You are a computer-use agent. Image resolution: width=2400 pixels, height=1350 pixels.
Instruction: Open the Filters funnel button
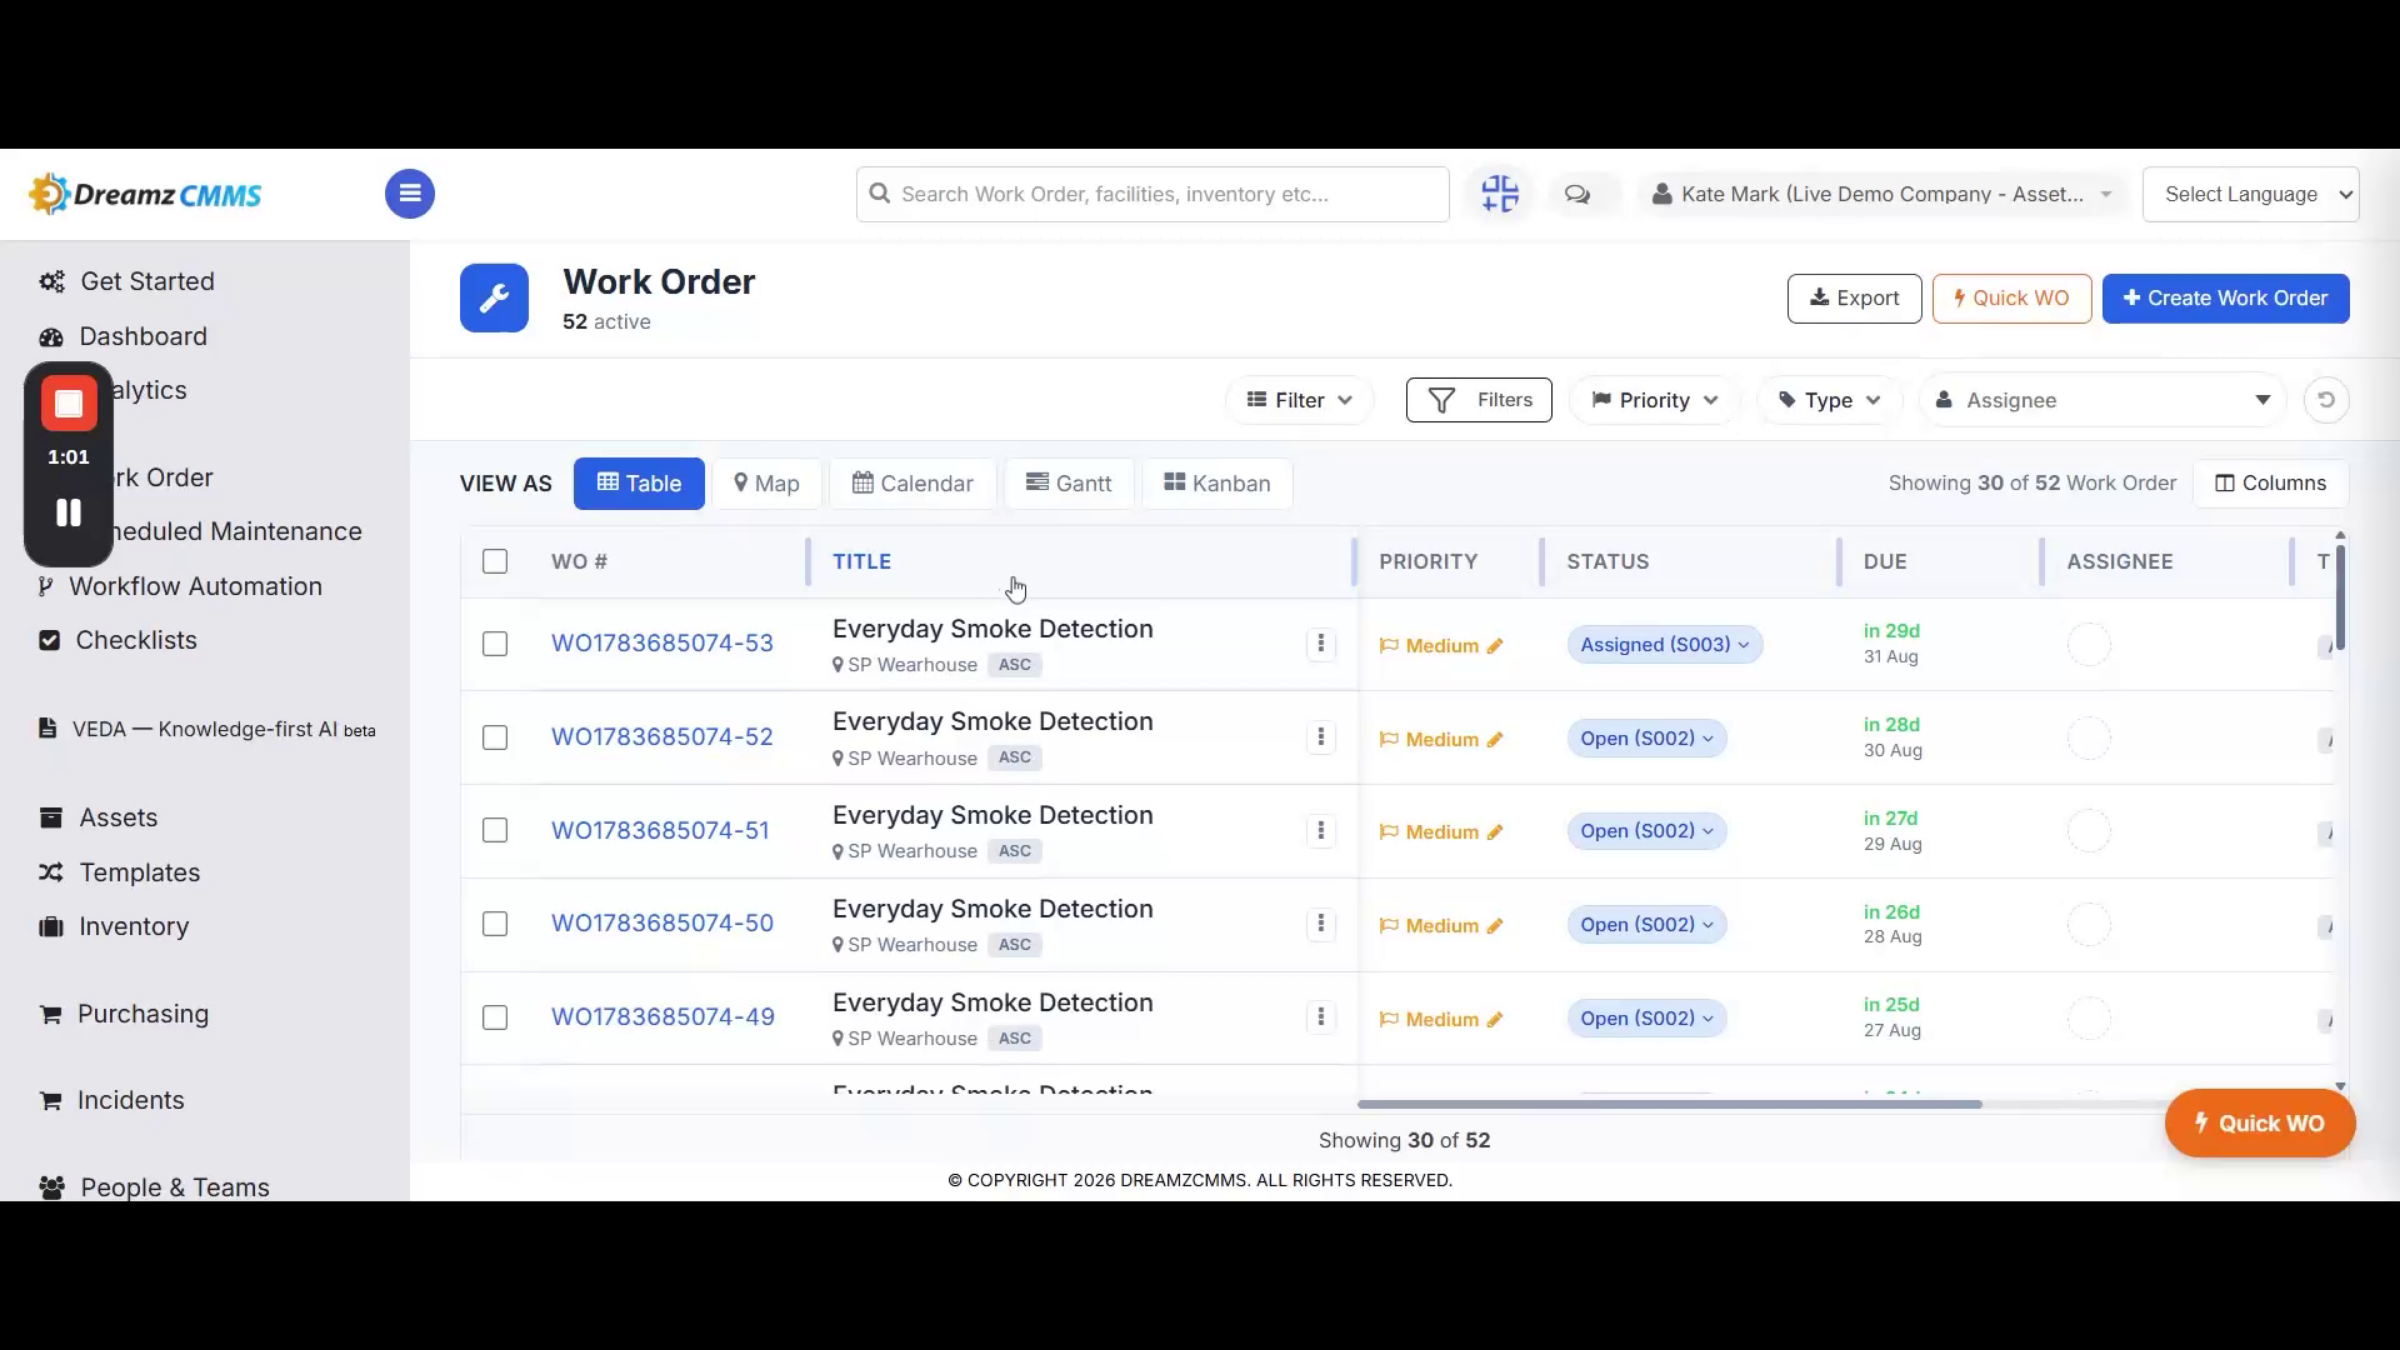click(1479, 400)
